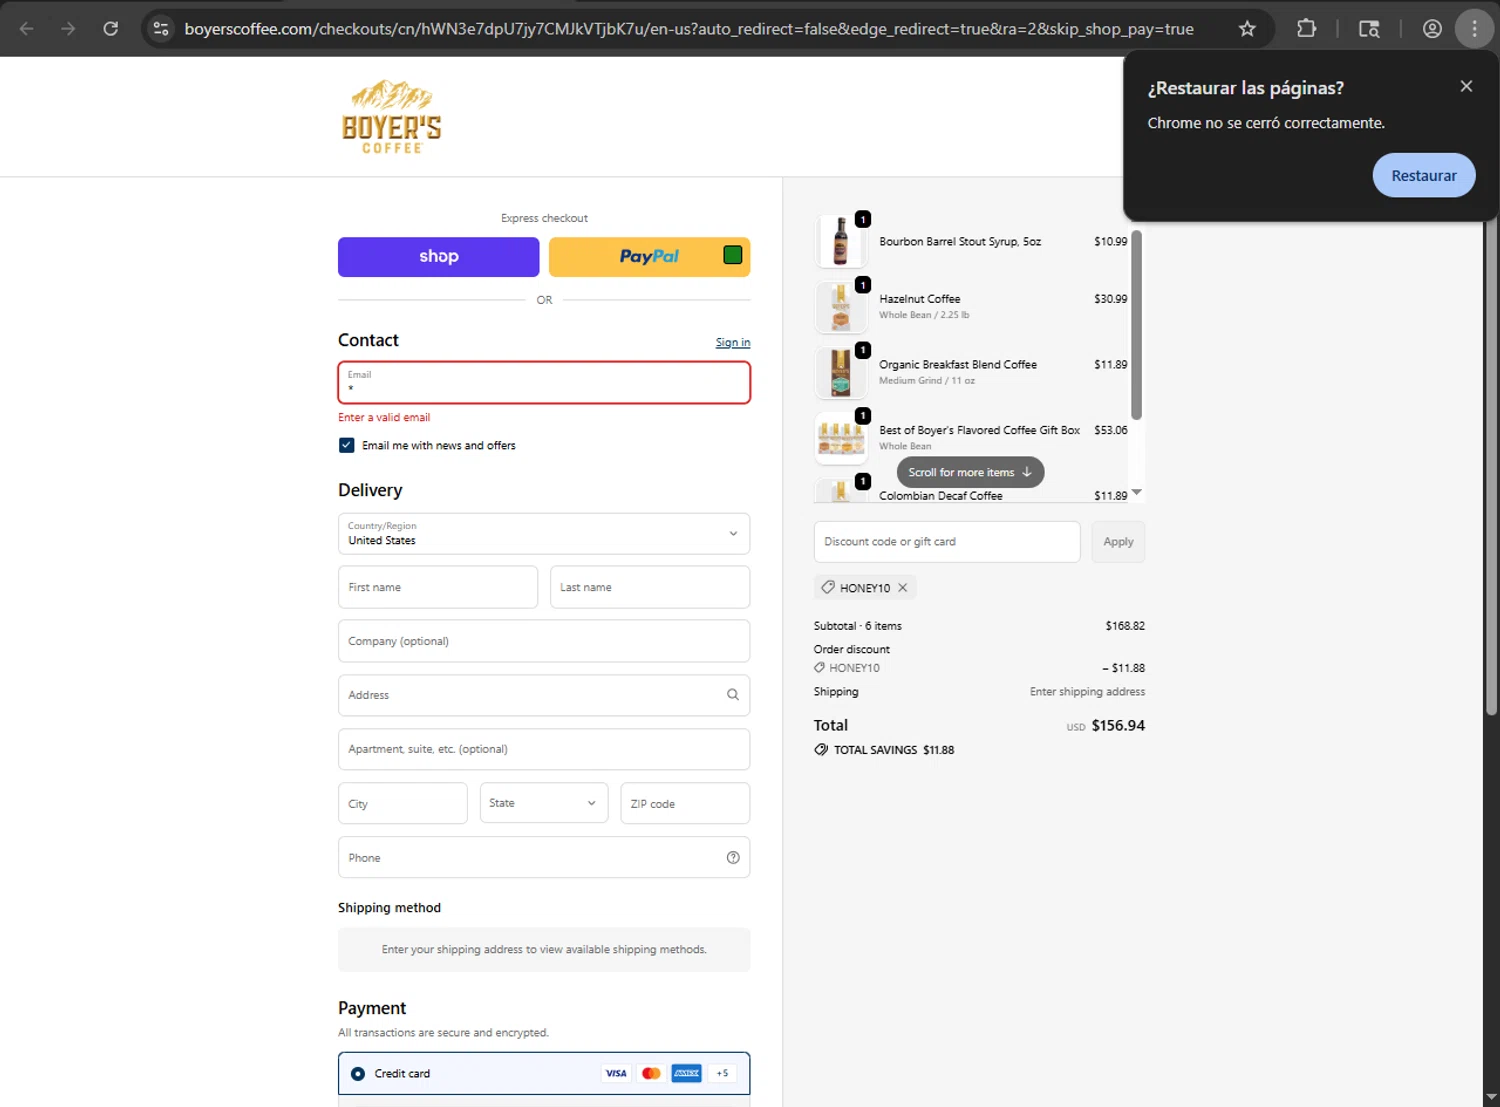Show the +5 more payment cards
The width and height of the screenshot is (1500, 1107).
[x=722, y=1074]
